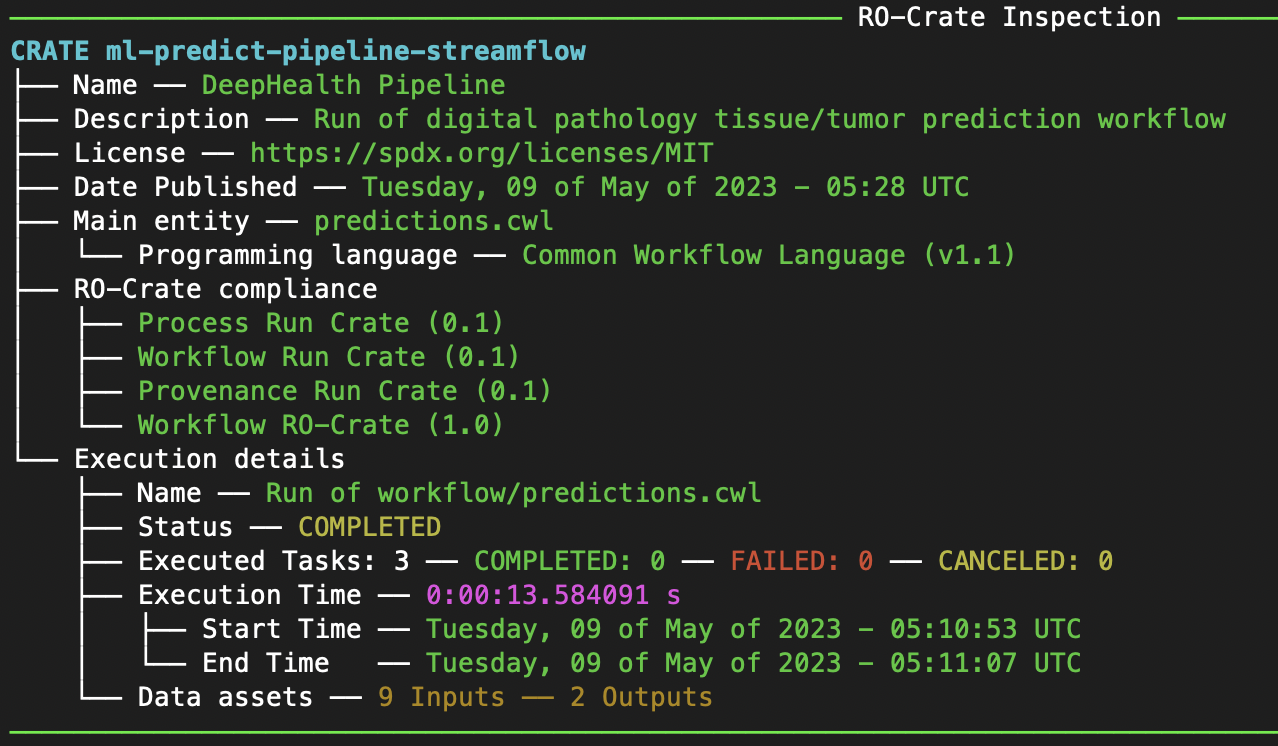
Task: Click the 'Description' label
Action: (162, 119)
